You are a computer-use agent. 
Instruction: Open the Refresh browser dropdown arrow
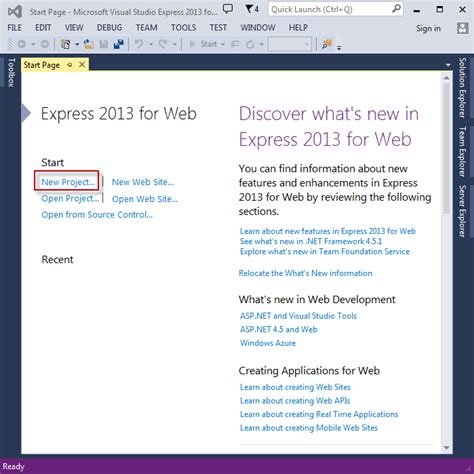click(x=262, y=44)
